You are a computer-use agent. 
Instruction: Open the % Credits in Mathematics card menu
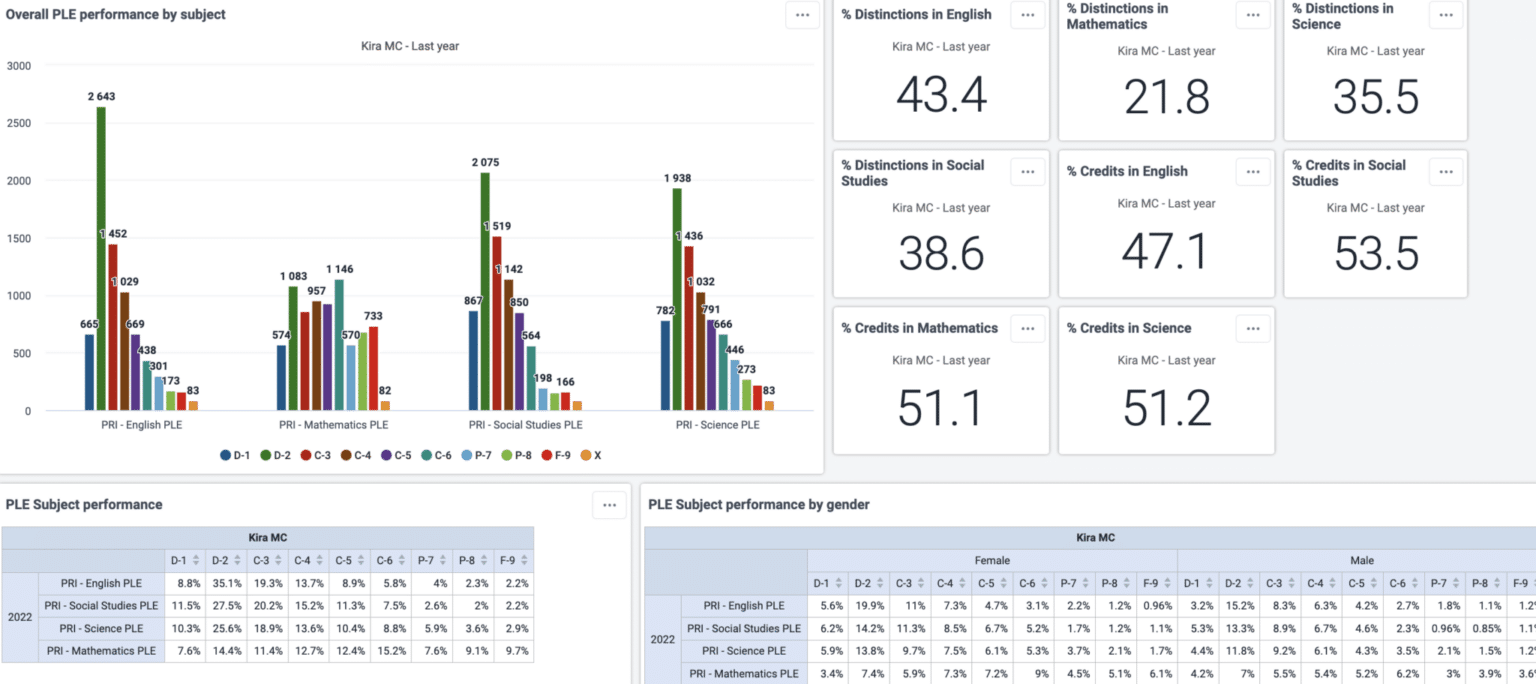pos(1027,328)
